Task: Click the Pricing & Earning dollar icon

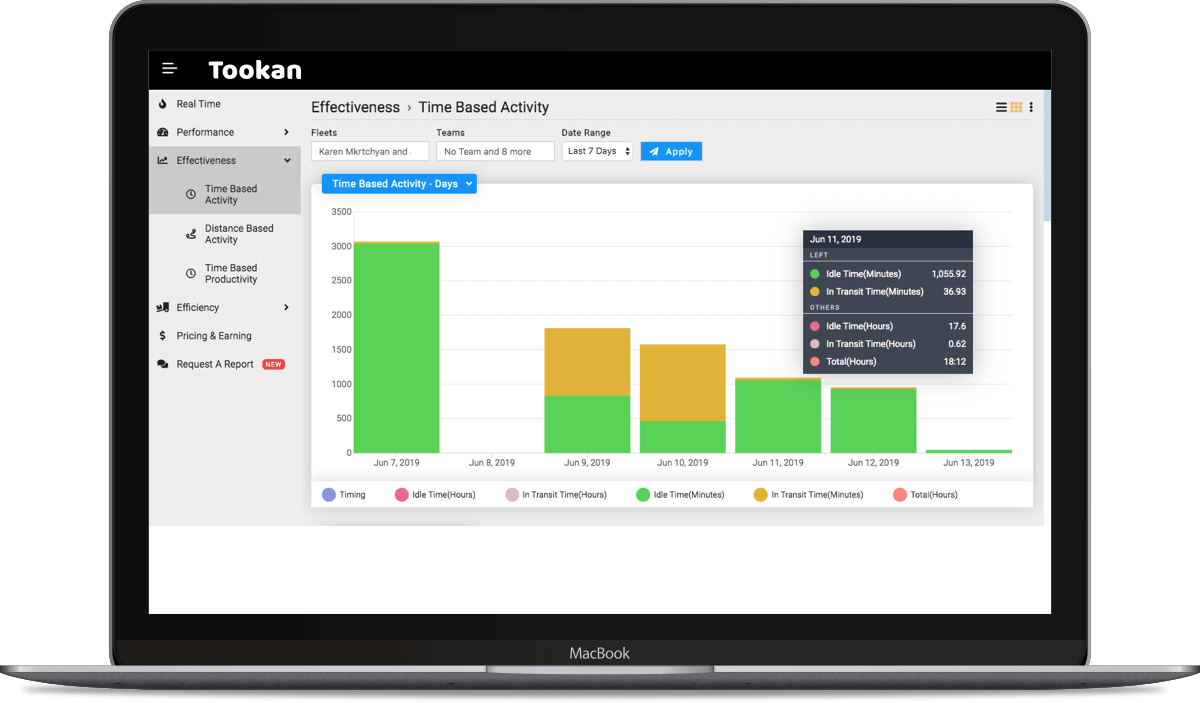Action: [163, 336]
